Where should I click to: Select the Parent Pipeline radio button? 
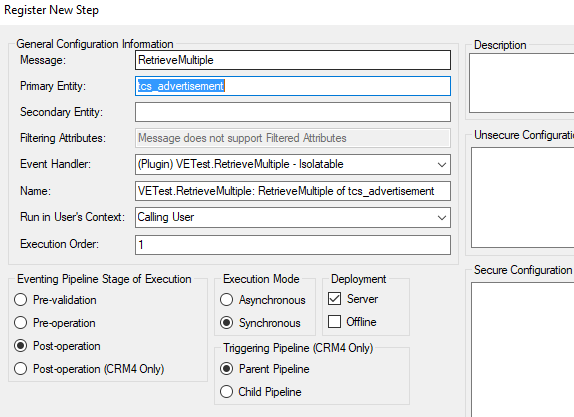coord(227,369)
